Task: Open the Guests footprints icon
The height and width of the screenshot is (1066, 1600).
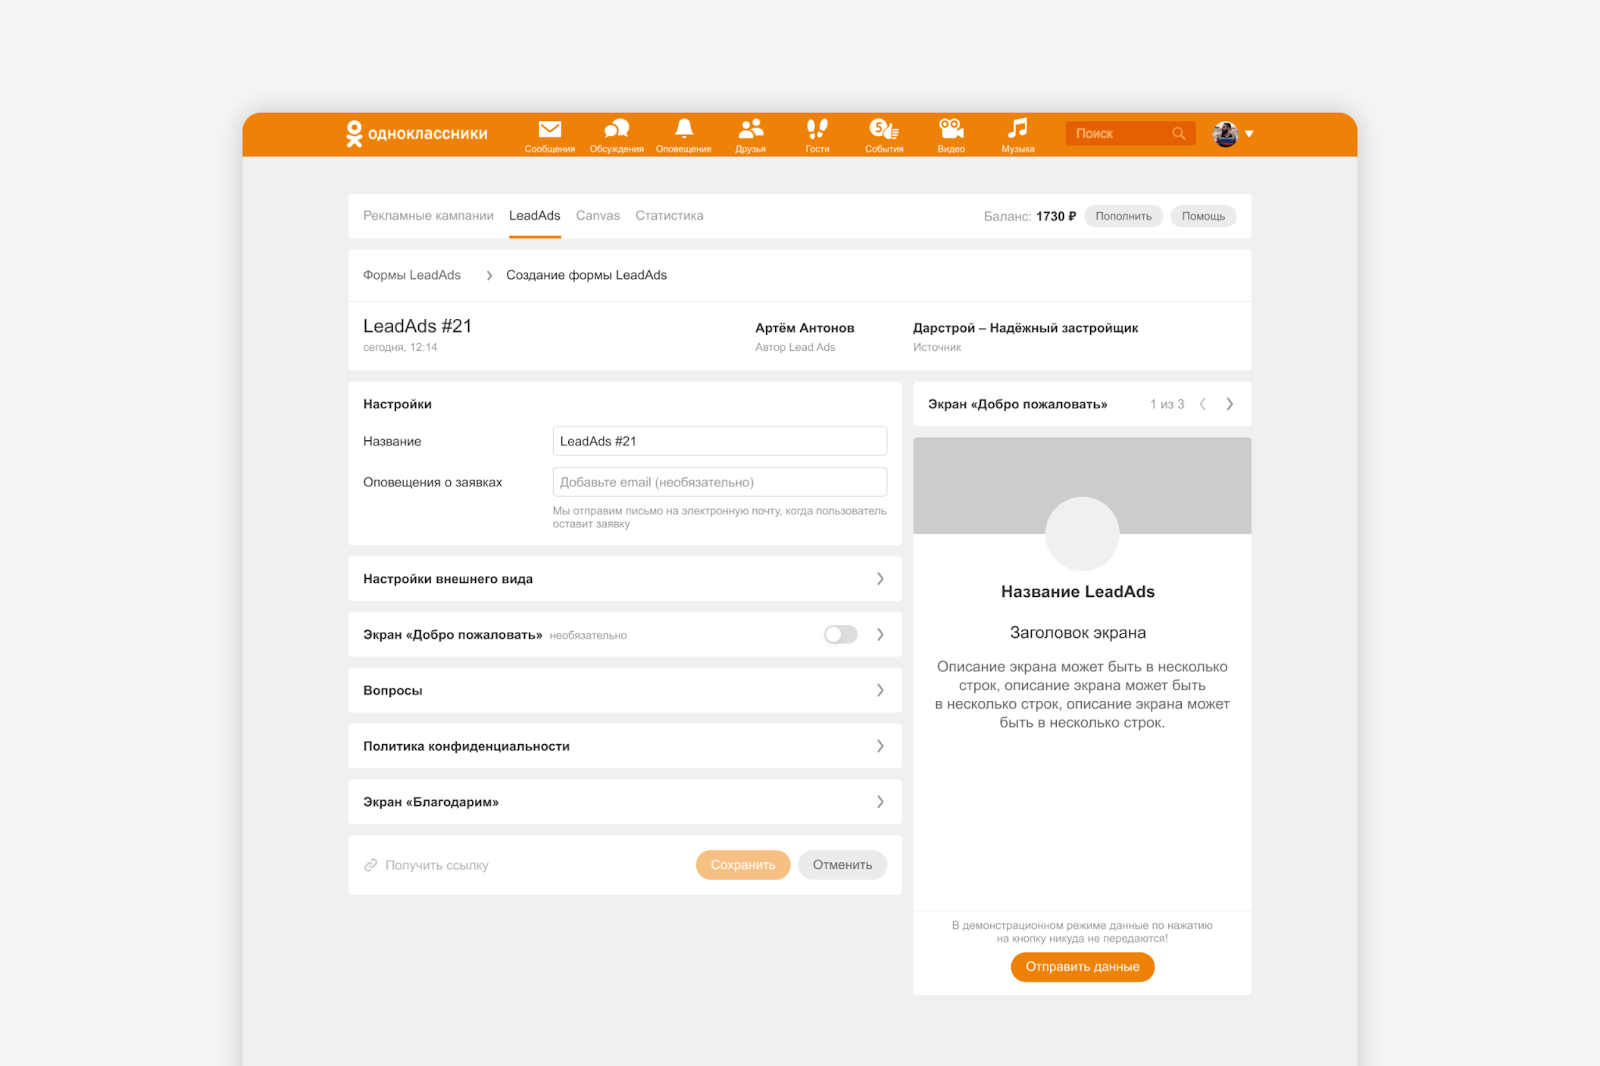Action: click(x=817, y=130)
